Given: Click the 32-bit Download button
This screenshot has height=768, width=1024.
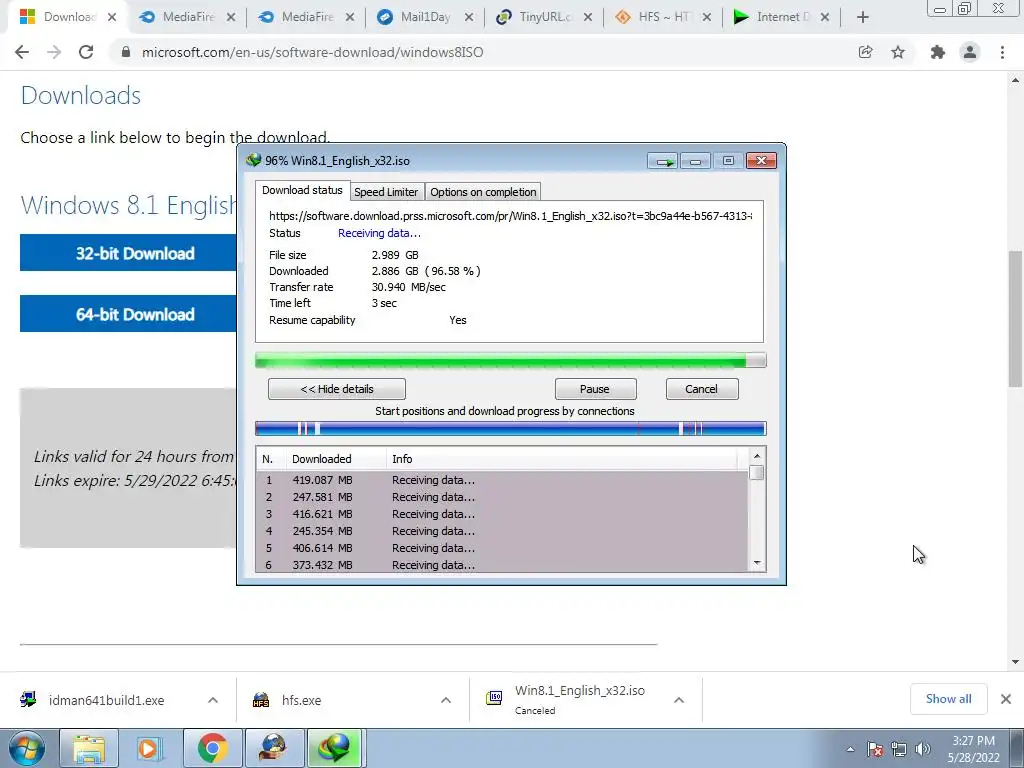Looking at the screenshot, I should tap(128, 253).
